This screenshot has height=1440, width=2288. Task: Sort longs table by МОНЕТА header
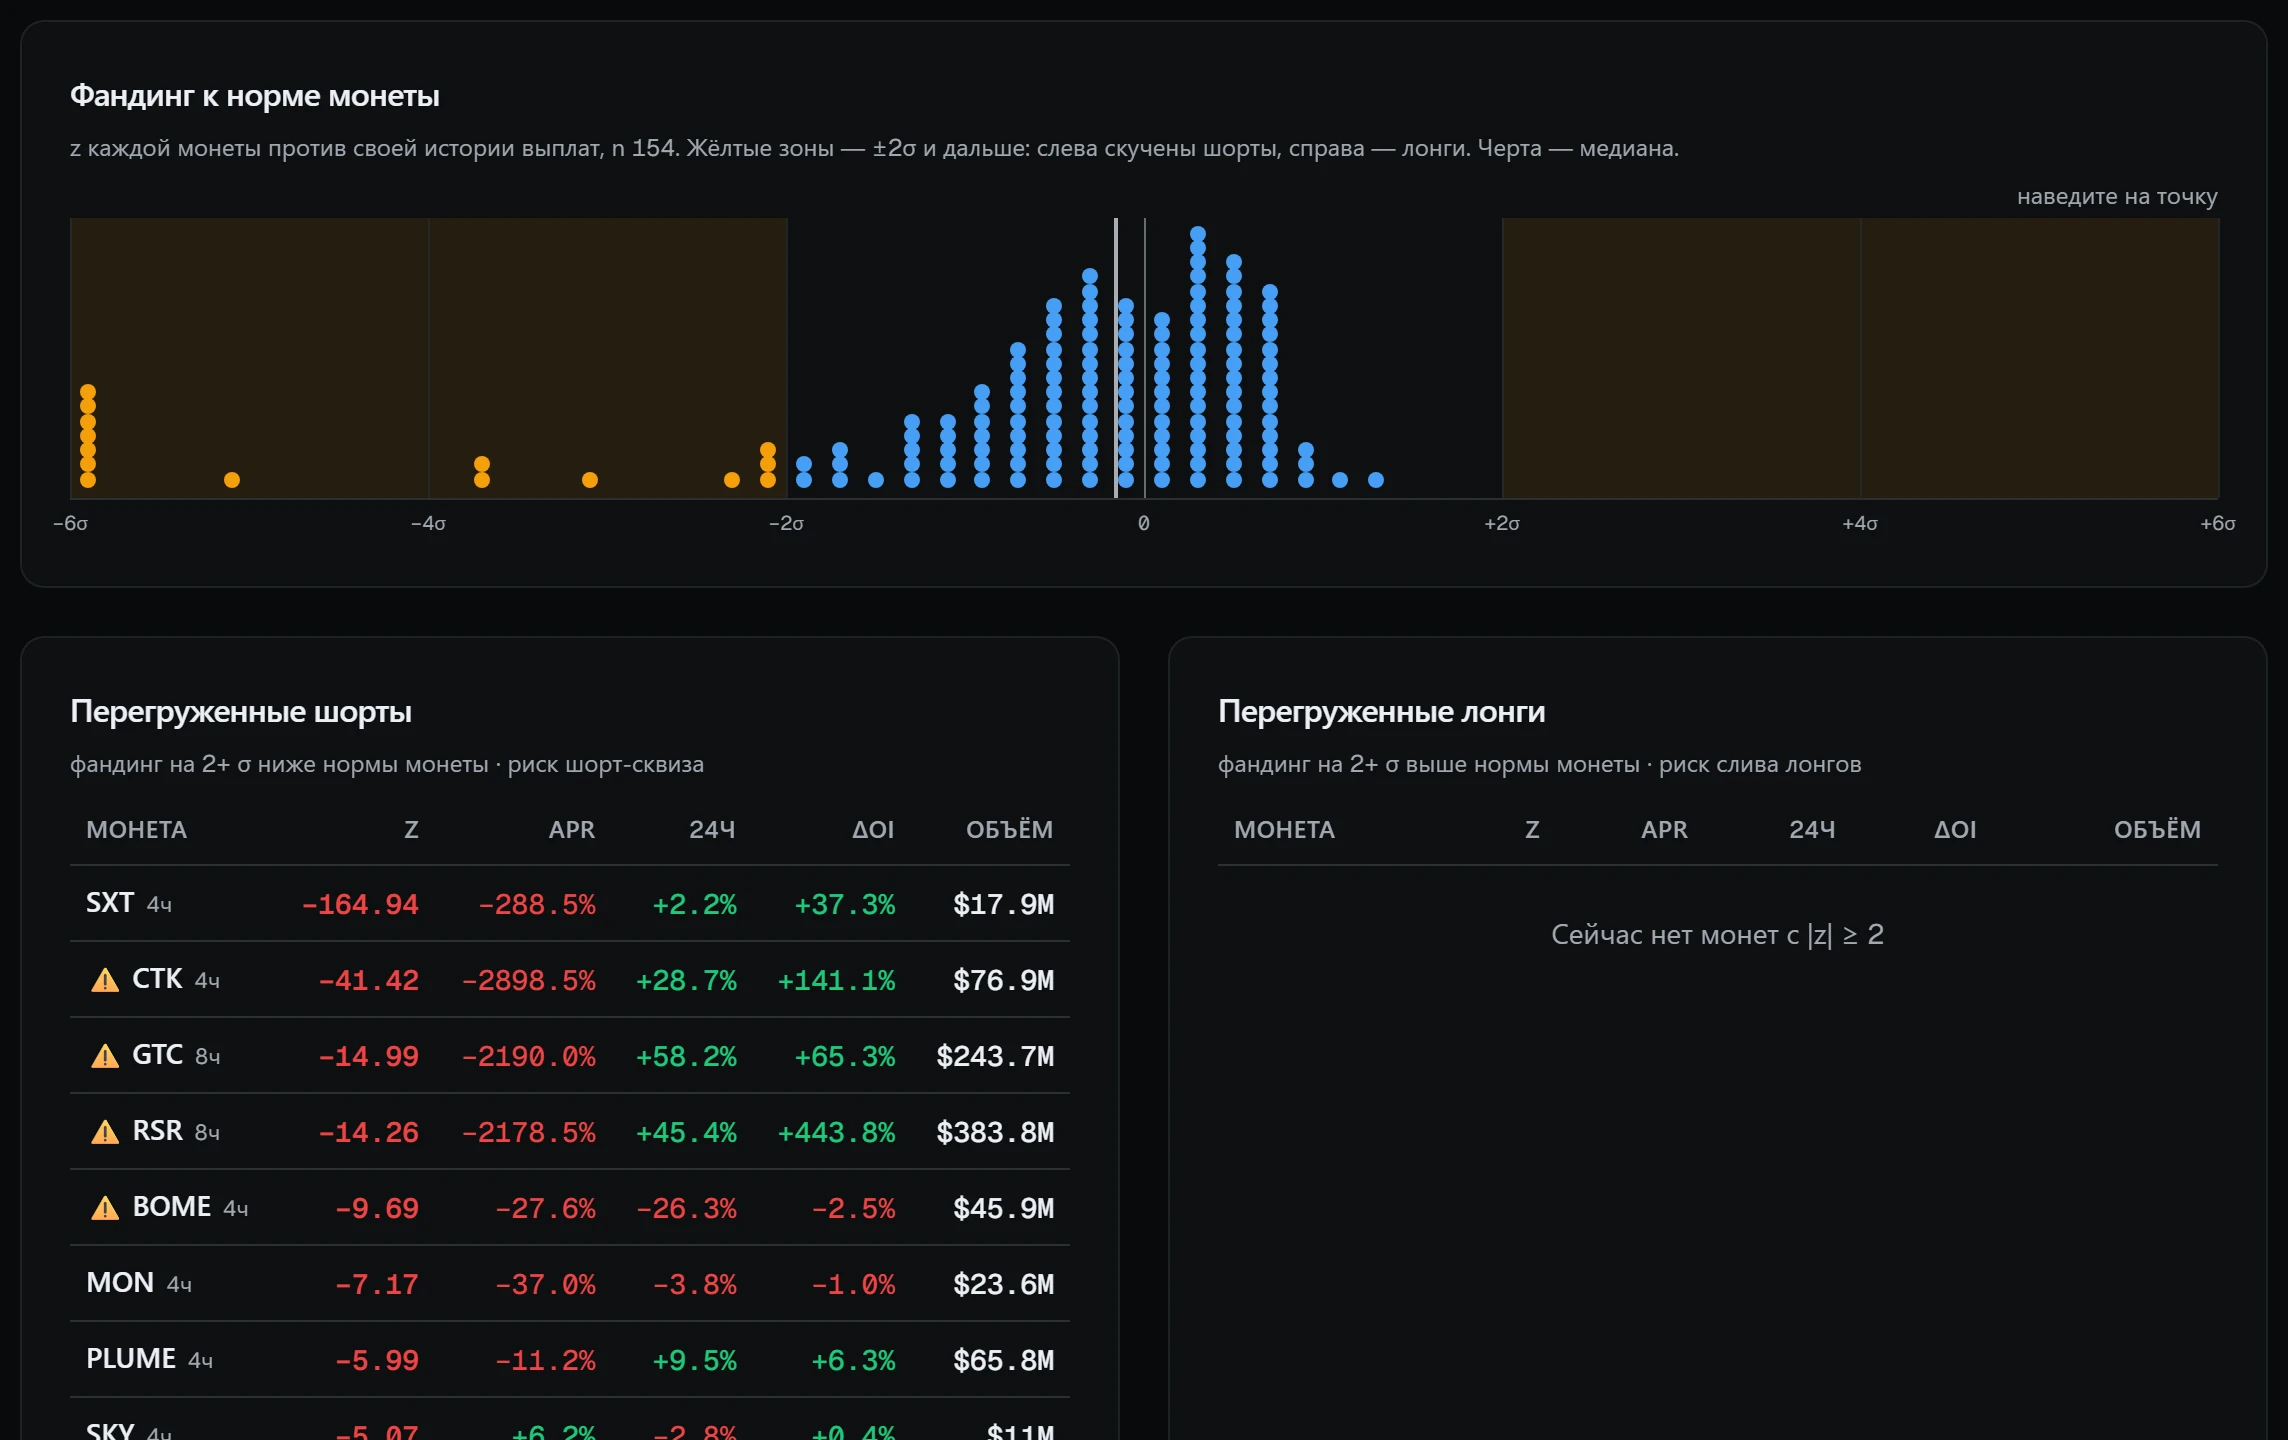[1284, 830]
